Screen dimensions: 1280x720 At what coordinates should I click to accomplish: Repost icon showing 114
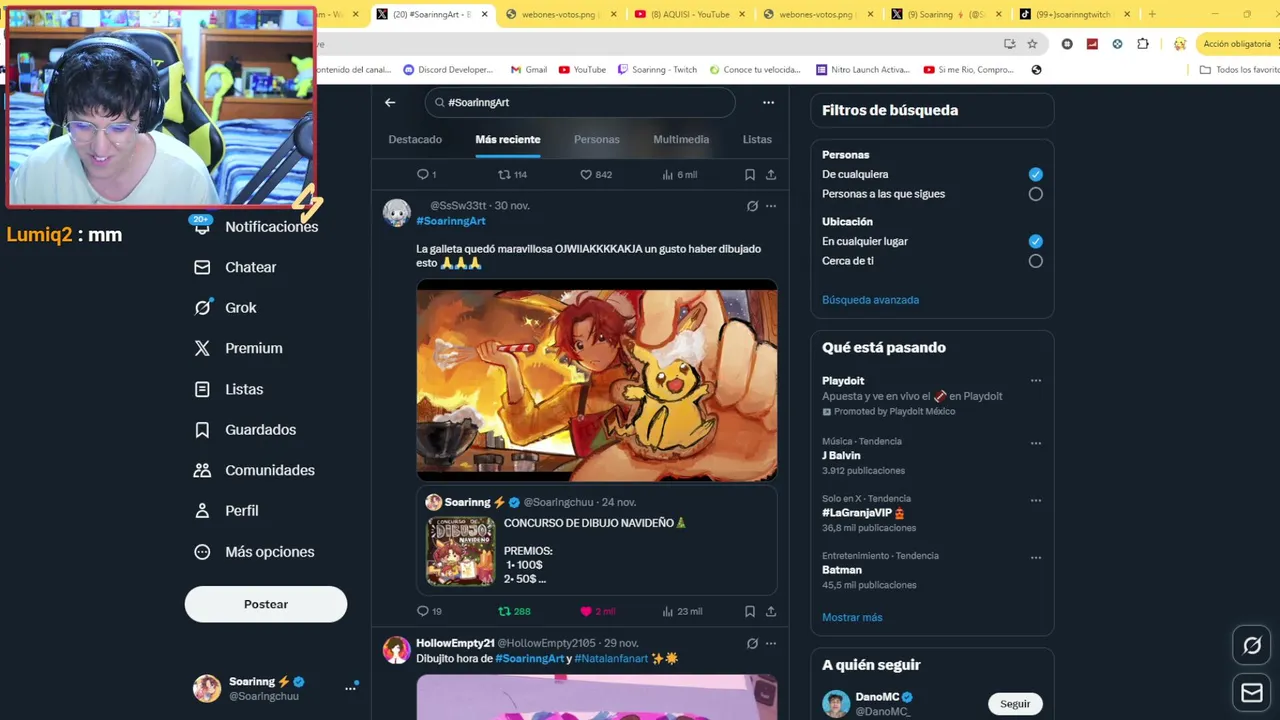click(512, 174)
